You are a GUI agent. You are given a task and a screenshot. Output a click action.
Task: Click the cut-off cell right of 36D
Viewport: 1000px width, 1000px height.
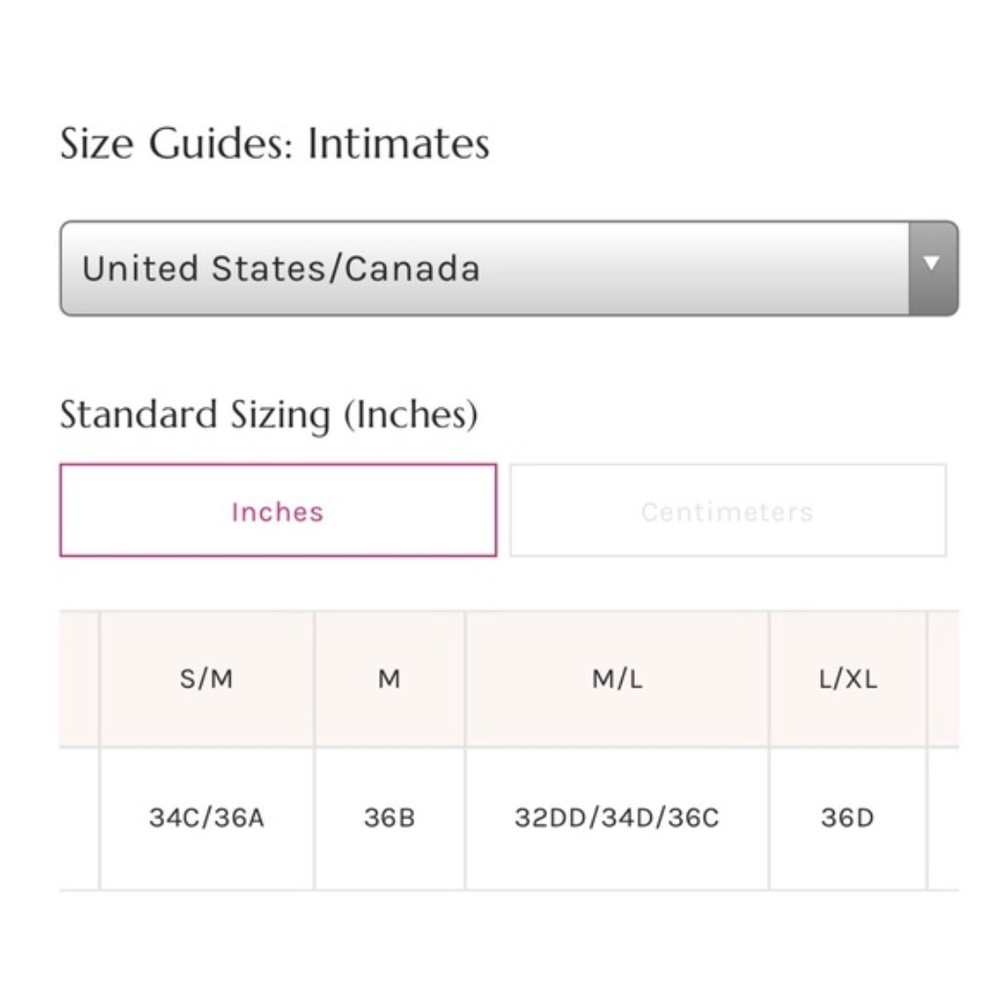(x=943, y=818)
